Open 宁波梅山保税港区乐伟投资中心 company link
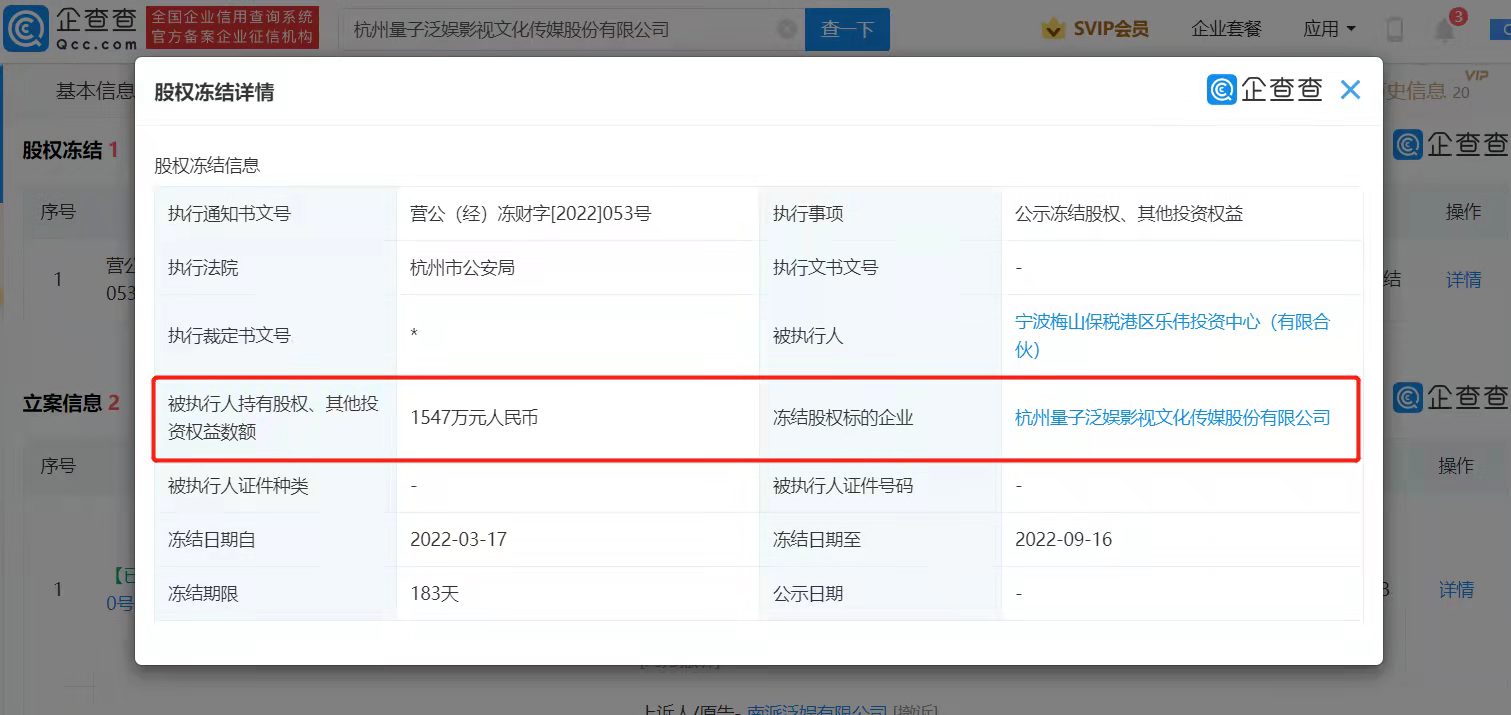 pos(1172,336)
